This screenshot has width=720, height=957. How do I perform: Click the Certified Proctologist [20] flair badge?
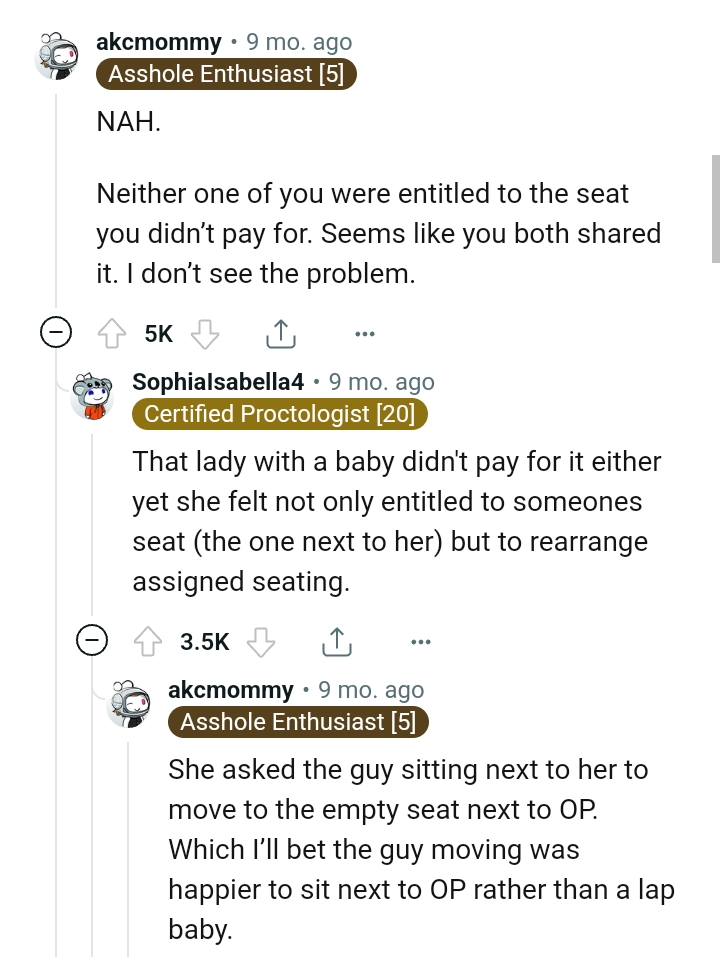[279, 413]
